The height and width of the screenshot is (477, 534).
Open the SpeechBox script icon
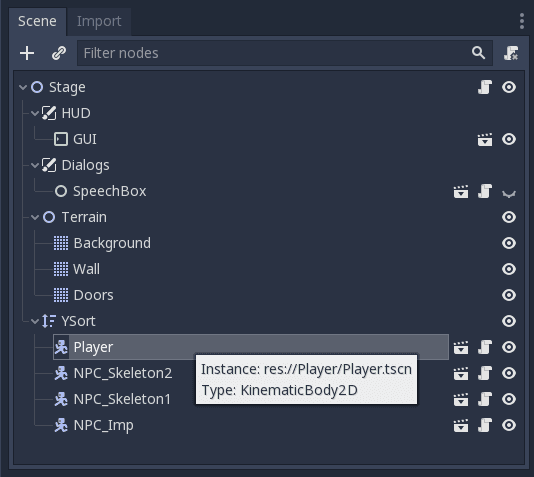click(485, 191)
